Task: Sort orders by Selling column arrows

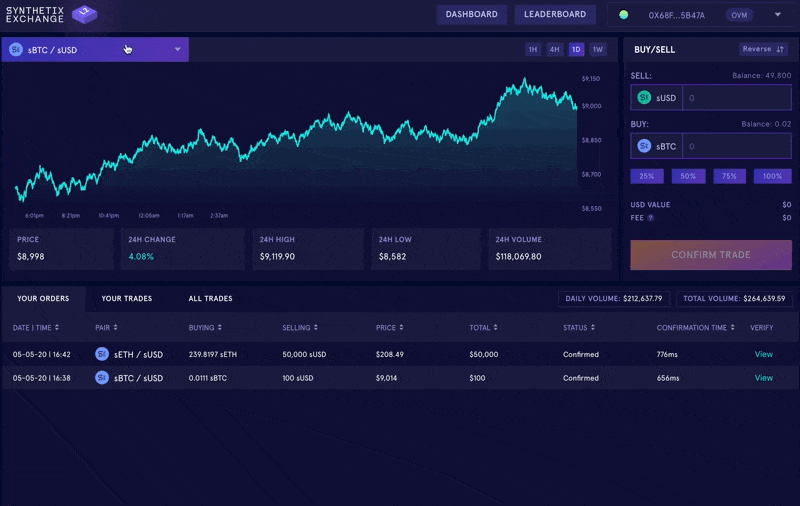Action: click(316, 327)
